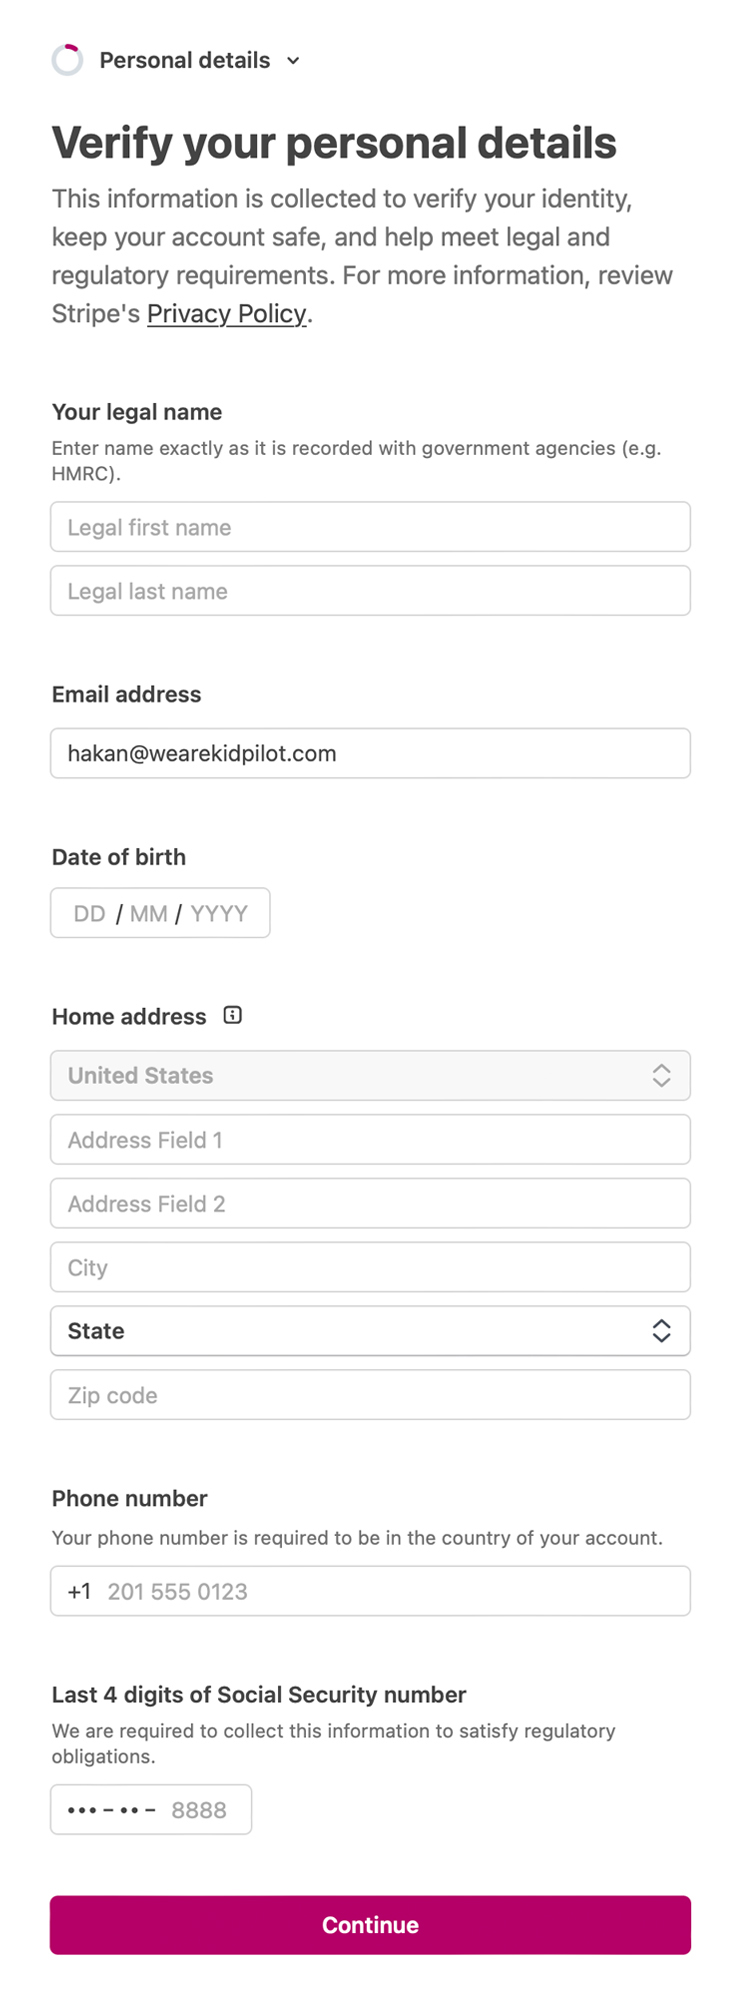This screenshot has width=740, height=2003.
Task: Click the Address Field 1 input
Action: (x=370, y=1139)
